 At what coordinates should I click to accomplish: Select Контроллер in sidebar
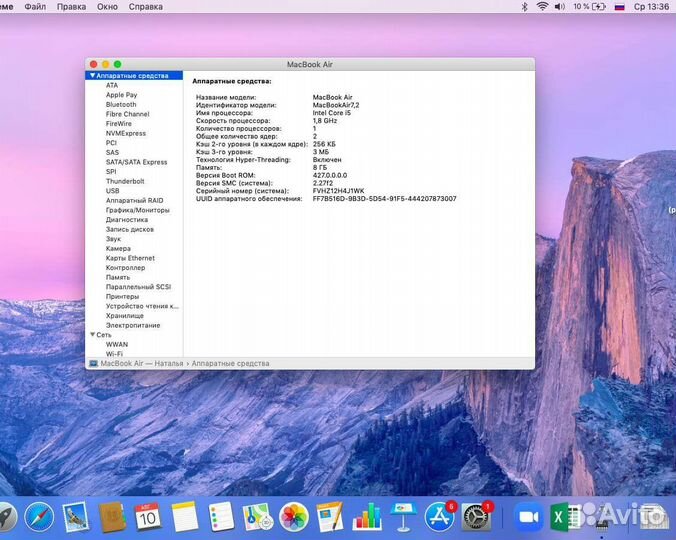tap(125, 268)
